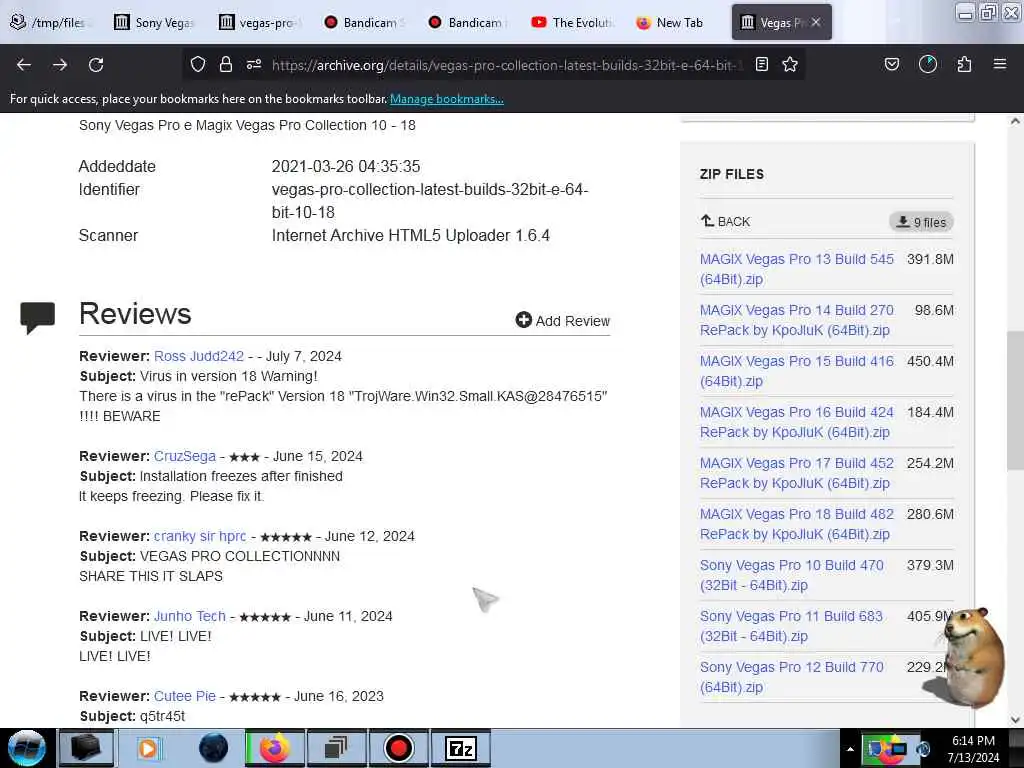Download Sony Vegas Pro 10 Build 470 zip
Screen dimensions: 1024x768
(x=792, y=575)
